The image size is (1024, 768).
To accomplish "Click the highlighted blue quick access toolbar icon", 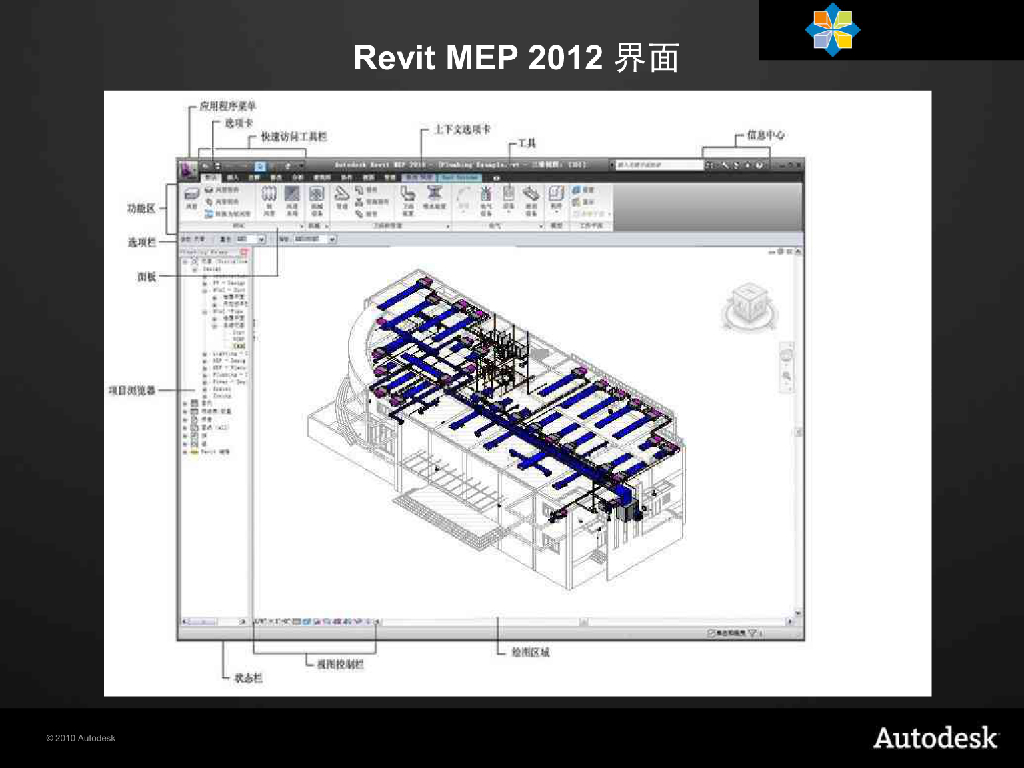I will click(x=260, y=166).
